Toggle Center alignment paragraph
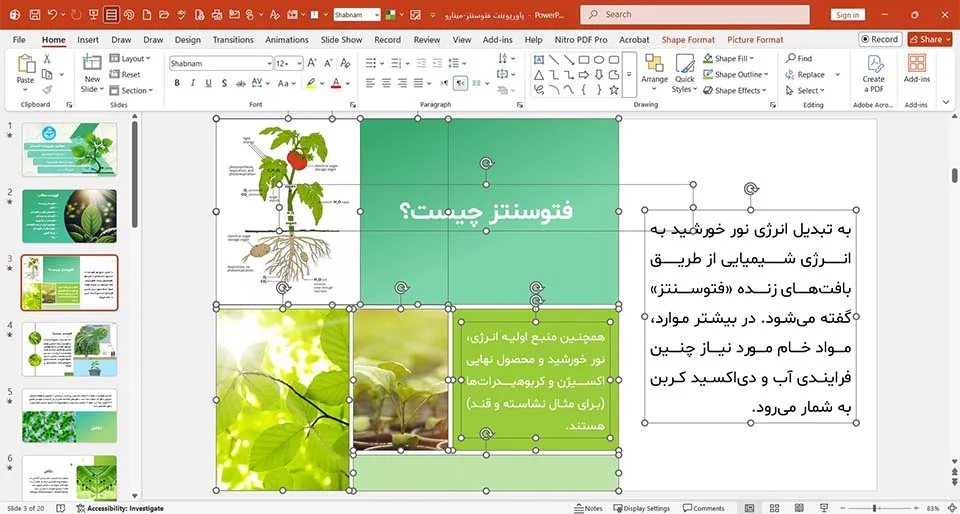The width and height of the screenshot is (960, 514). [386, 83]
